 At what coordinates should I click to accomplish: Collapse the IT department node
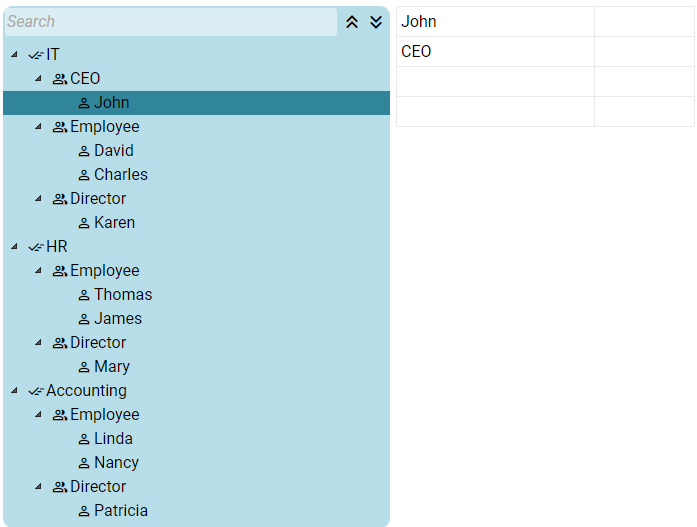coord(14,54)
